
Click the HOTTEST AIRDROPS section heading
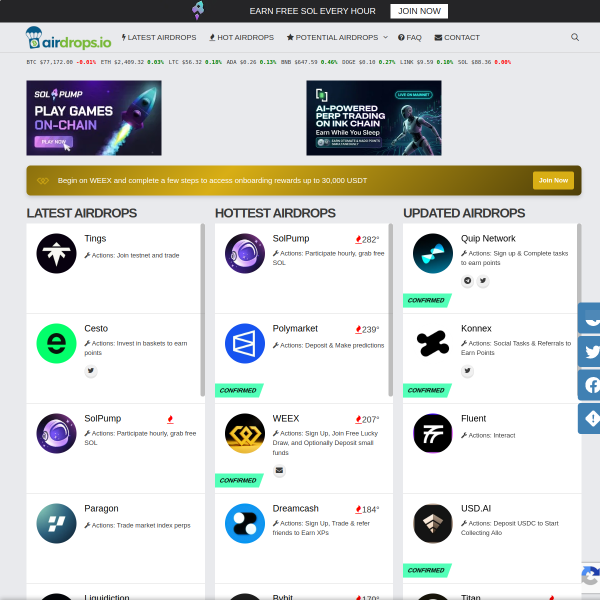point(275,213)
